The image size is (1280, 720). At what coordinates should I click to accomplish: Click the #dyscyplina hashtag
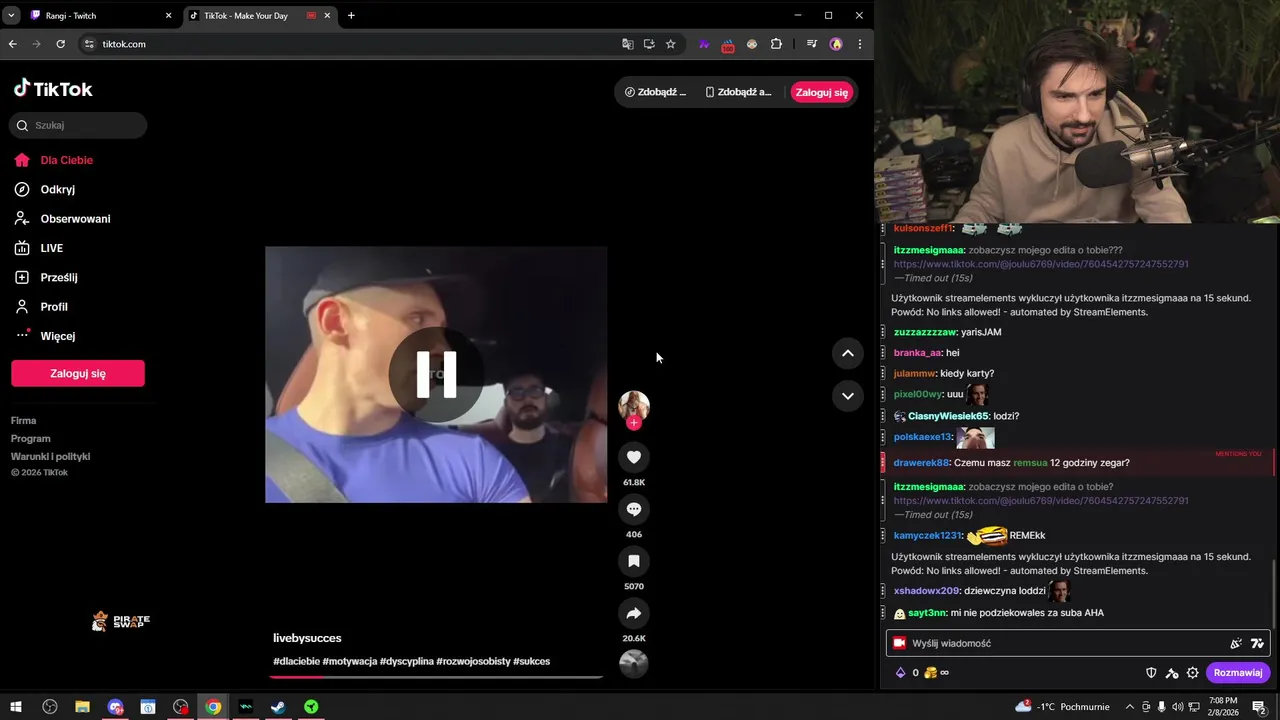[x=406, y=661]
